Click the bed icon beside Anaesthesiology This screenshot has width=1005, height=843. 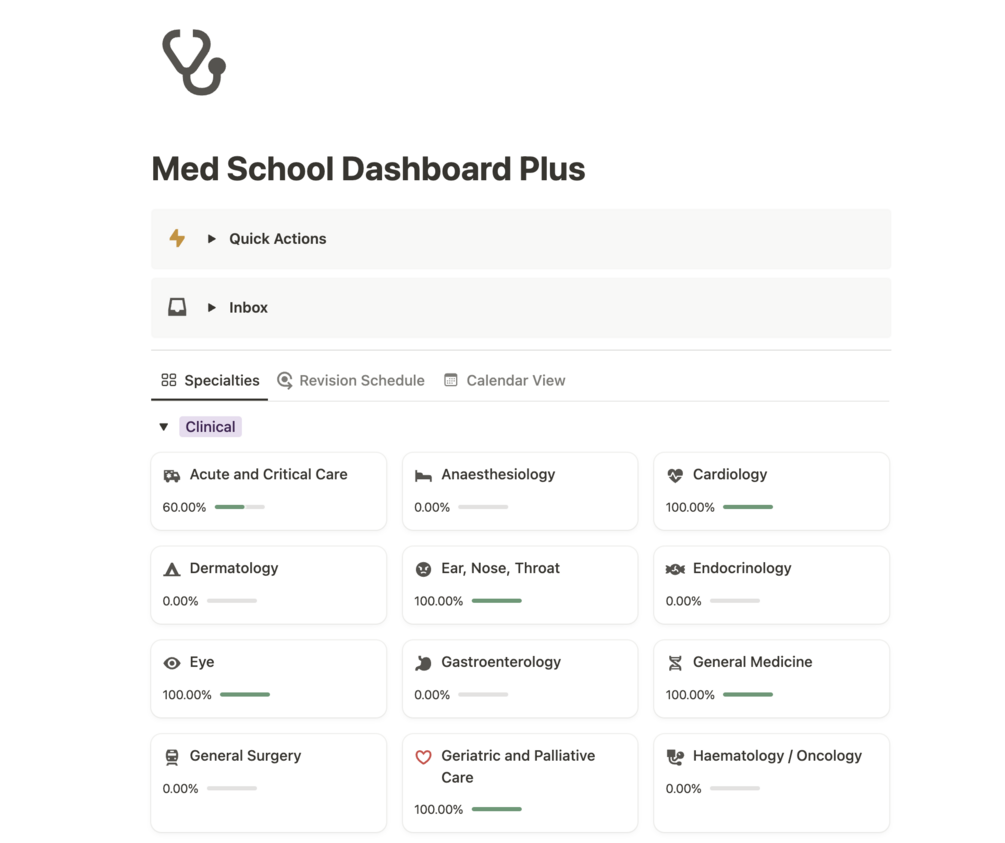[x=423, y=476]
